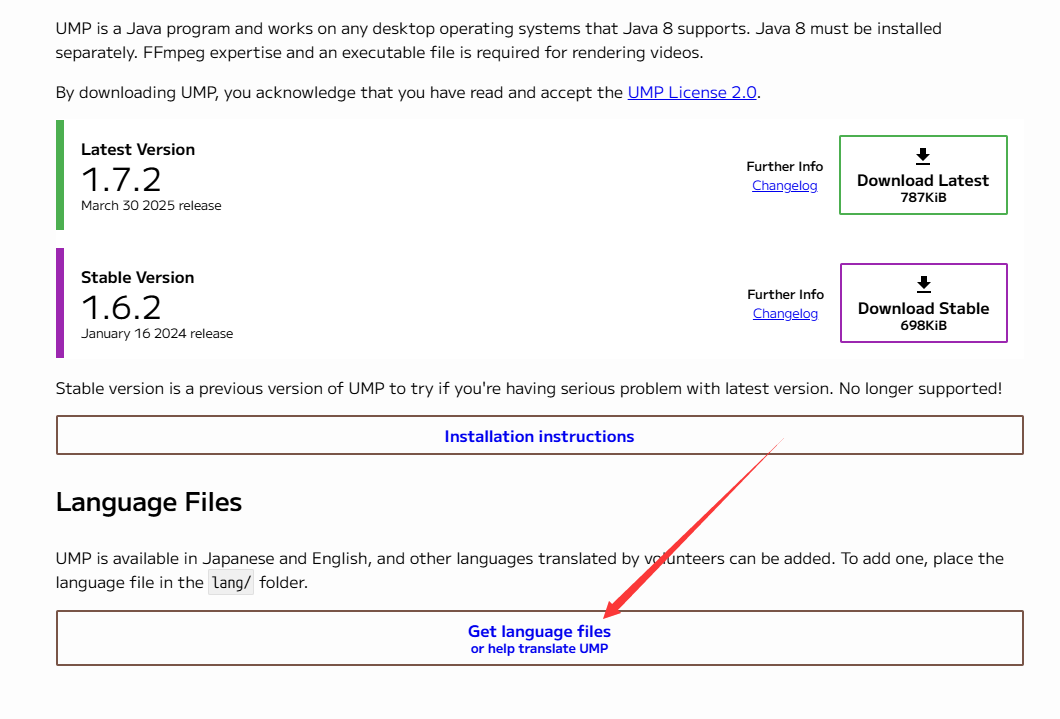This screenshot has height=719, width=1060.
Task: Click the download arrow icon above Download Stable
Action: [x=923, y=284]
